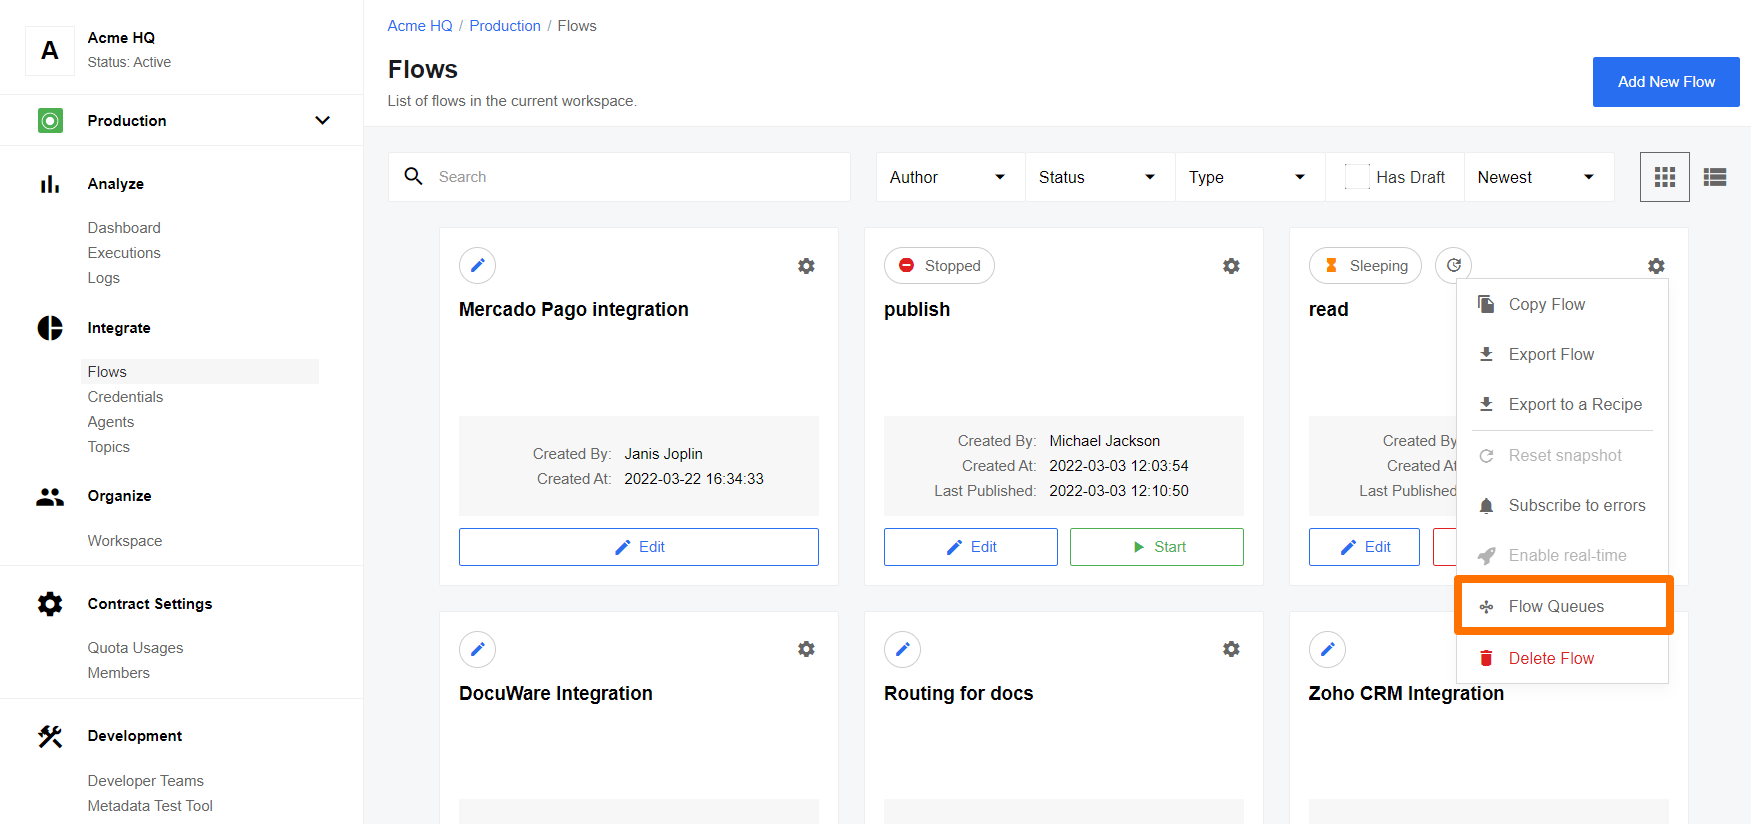
Task: Click the flows Search input field
Action: click(619, 177)
